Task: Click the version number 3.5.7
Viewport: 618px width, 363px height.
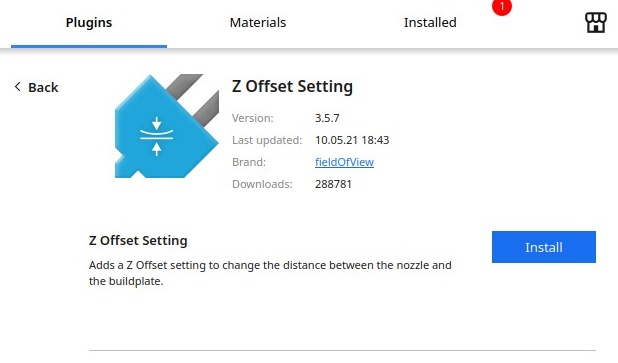Action: click(327, 118)
